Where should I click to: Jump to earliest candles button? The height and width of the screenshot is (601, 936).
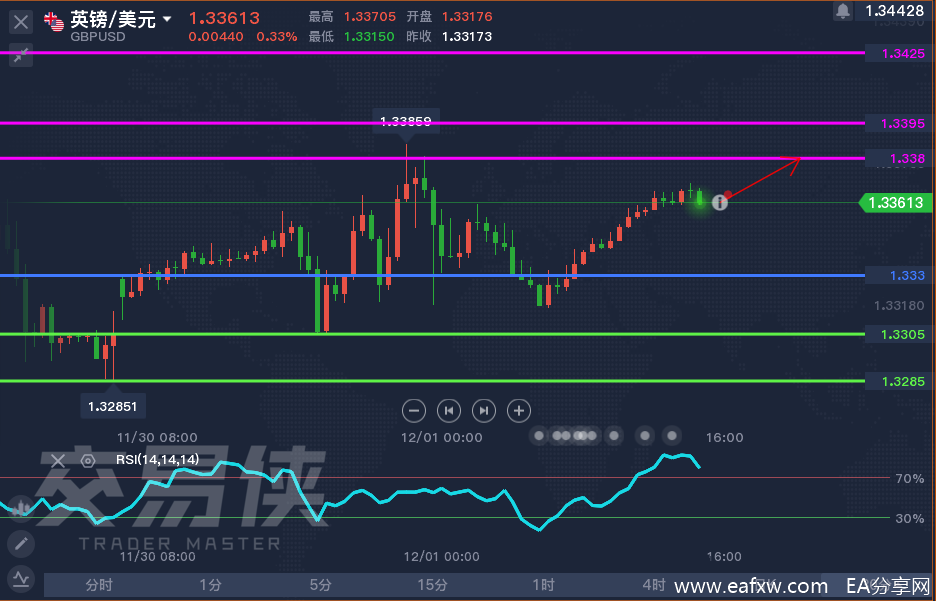[x=449, y=411]
